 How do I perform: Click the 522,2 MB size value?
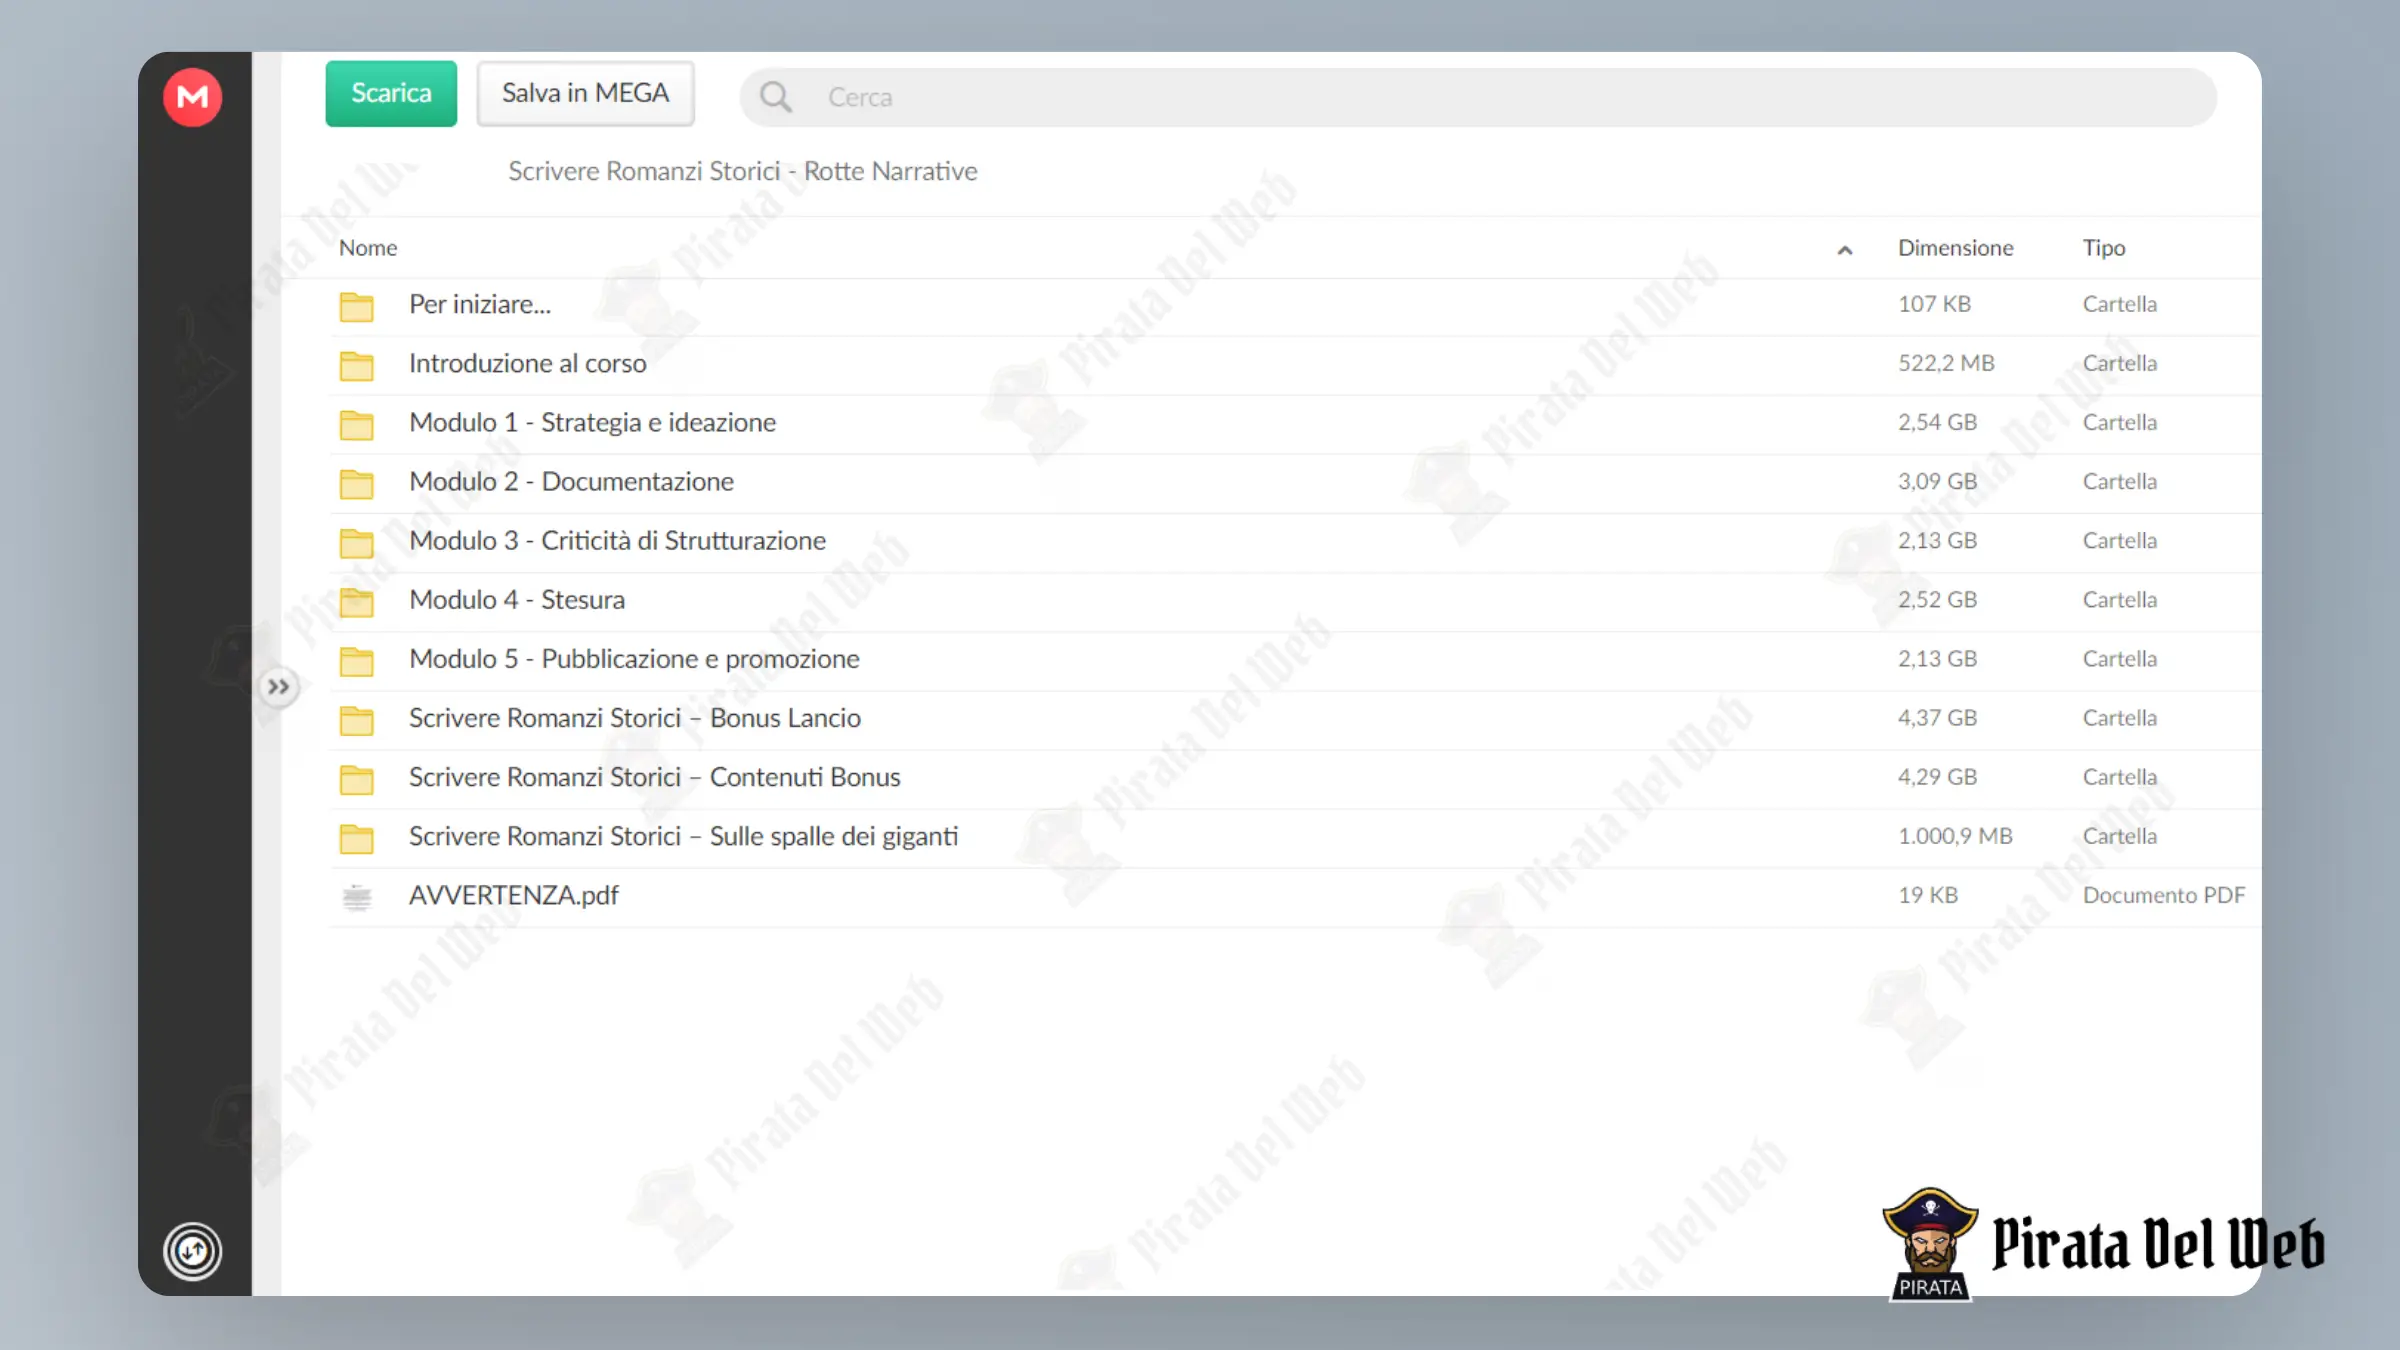1946,363
